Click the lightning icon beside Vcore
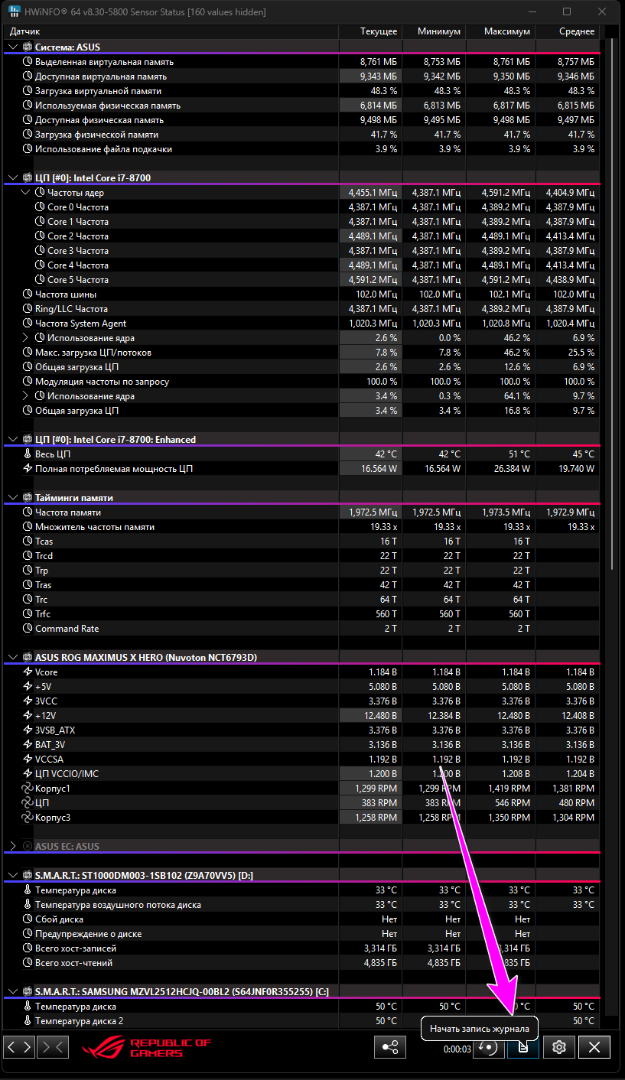Viewport: 625px width, 1080px height. pos(28,672)
